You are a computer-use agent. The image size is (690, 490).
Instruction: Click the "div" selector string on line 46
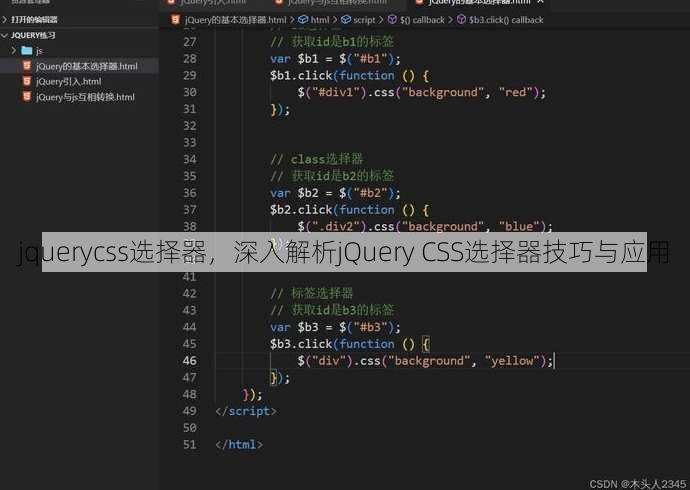[329, 361]
